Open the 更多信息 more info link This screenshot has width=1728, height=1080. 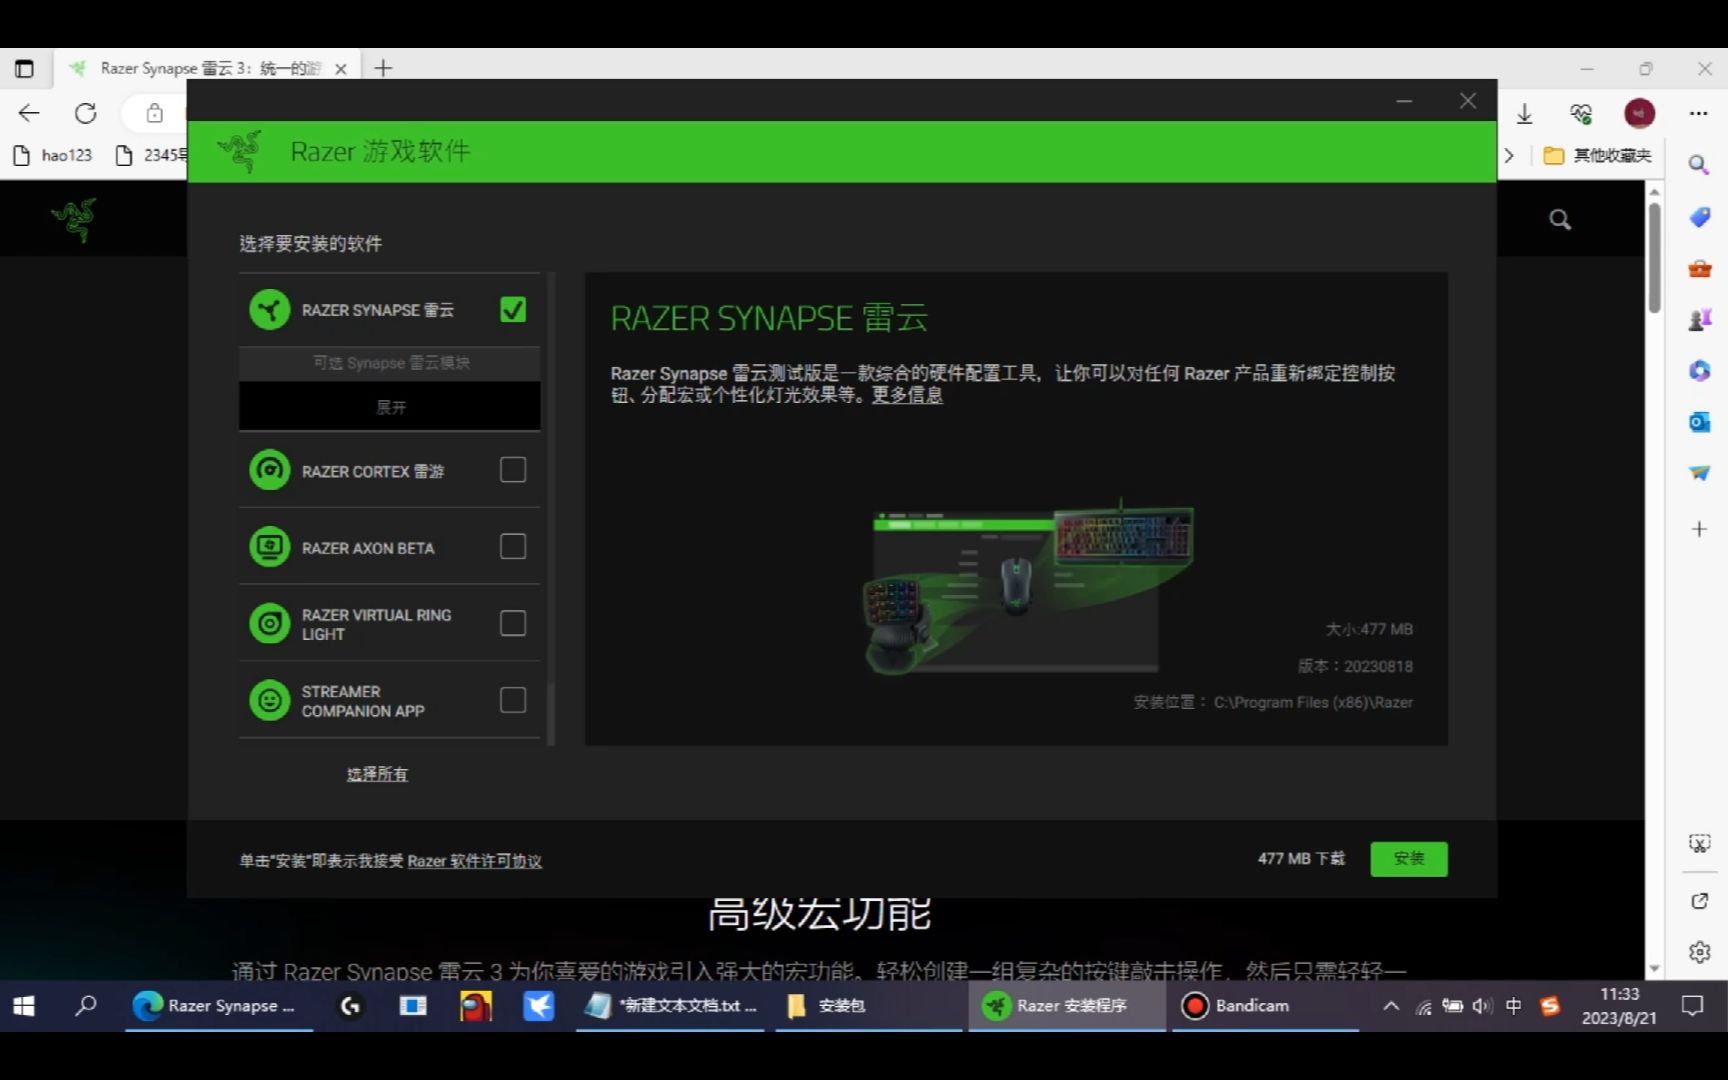(907, 395)
